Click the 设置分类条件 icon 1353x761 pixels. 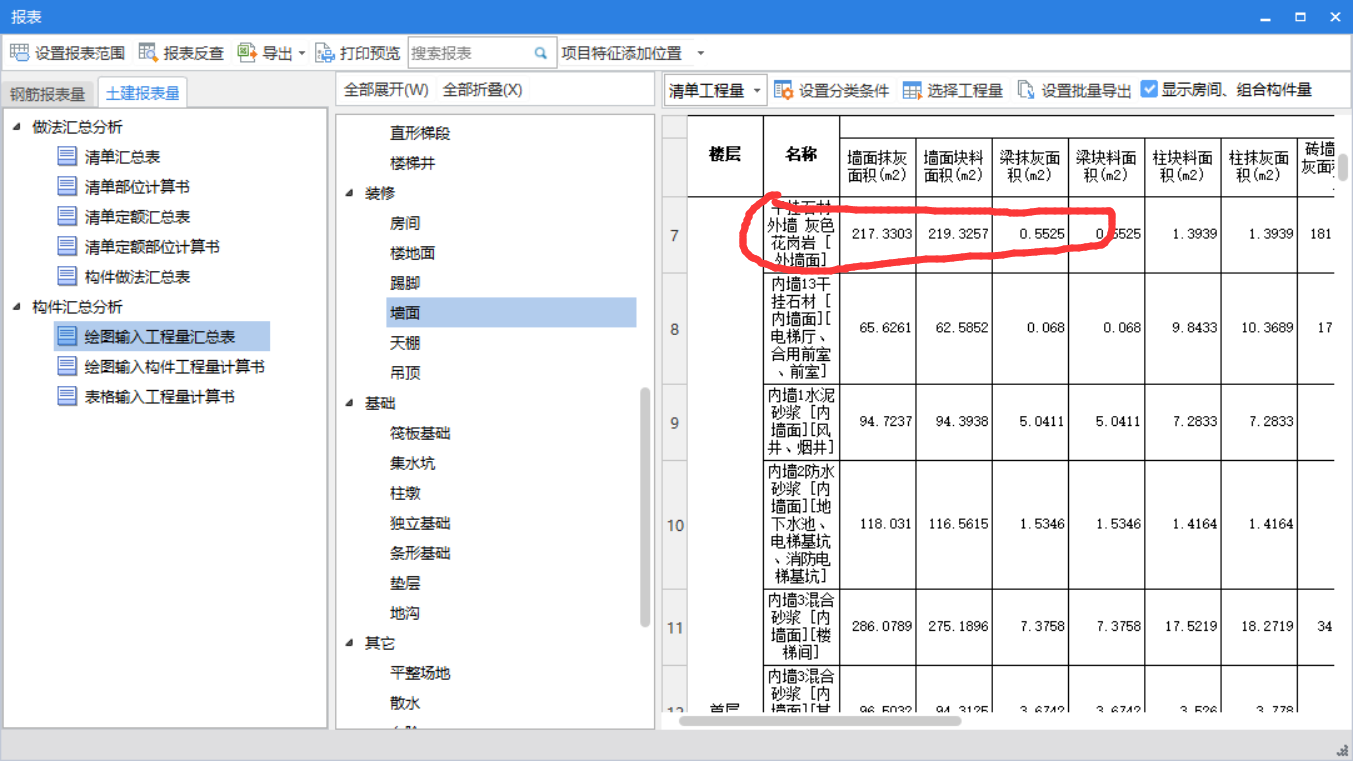point(784,90)
